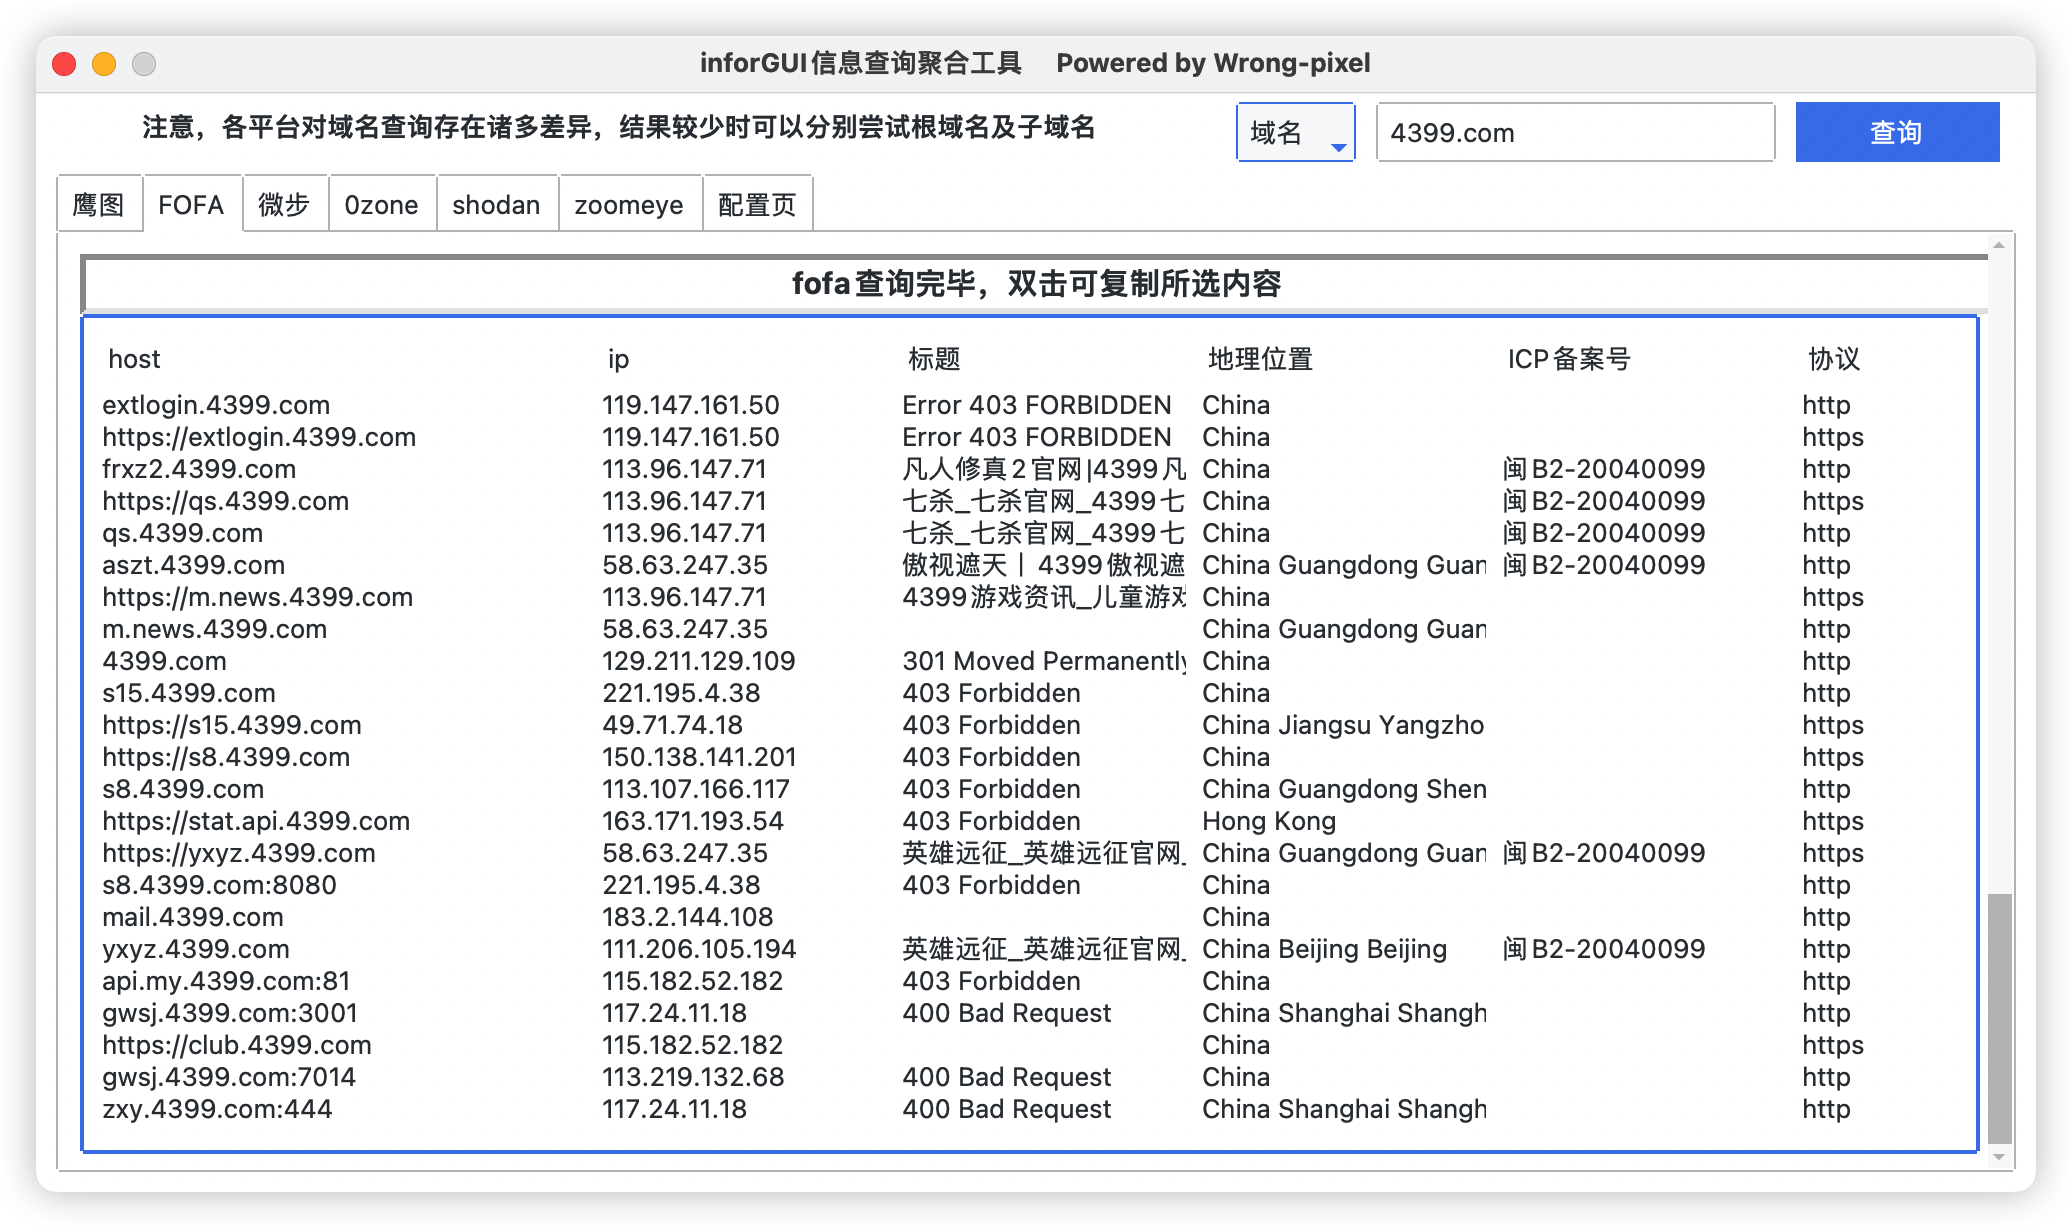
Task: Click the zxy.4399.com:444 host entry
Action: tap(217, 1109)
